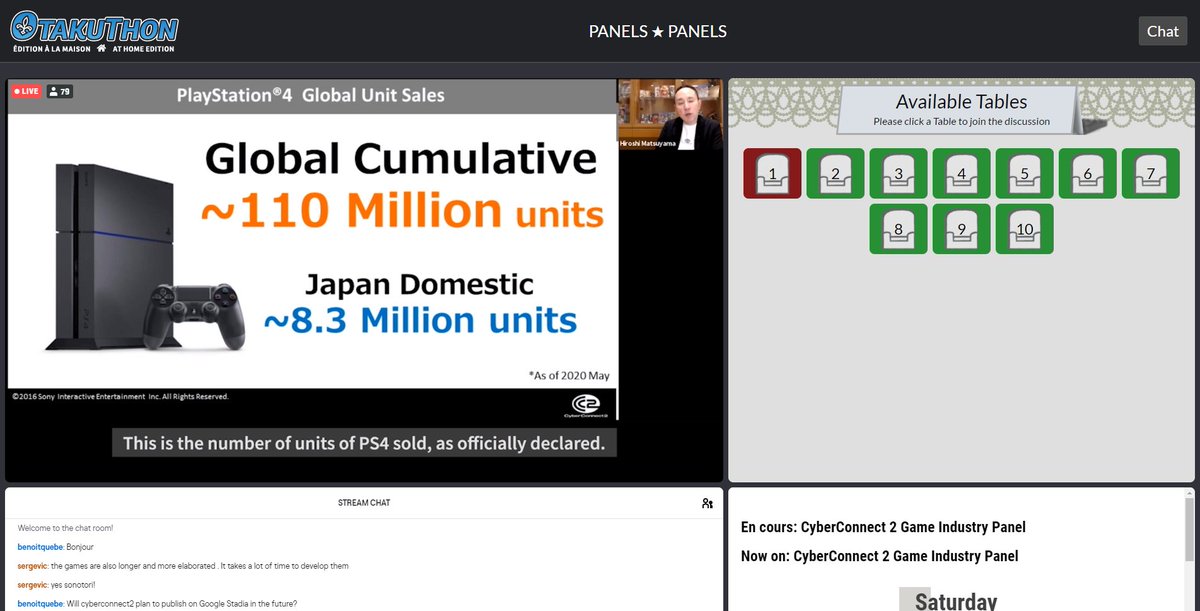The width and height of the screenshot is (1200, 611).
Task: Select the Table 4 chair icon
Action: pyautogui.click(x=961, y=173)
